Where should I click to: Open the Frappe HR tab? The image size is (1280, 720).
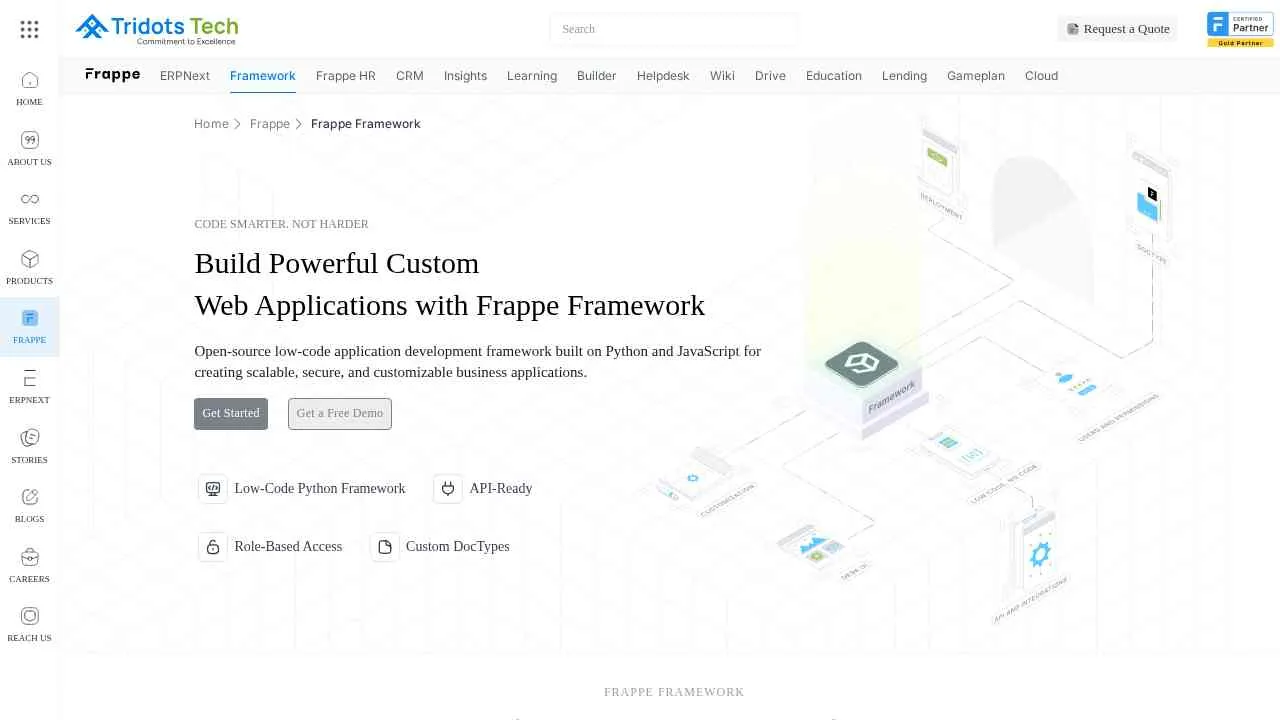346,76
